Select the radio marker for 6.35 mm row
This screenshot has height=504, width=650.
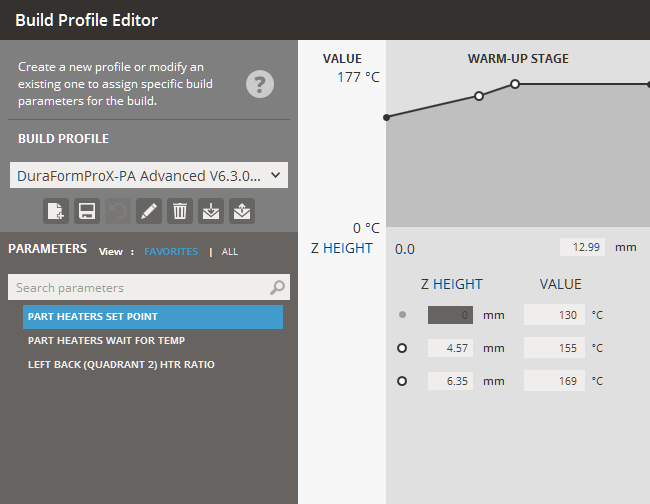(402, 381)
